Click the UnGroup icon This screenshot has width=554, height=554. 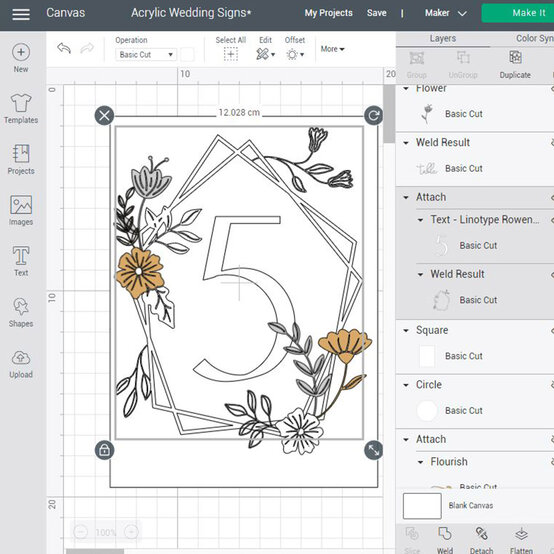coord(463,58)
